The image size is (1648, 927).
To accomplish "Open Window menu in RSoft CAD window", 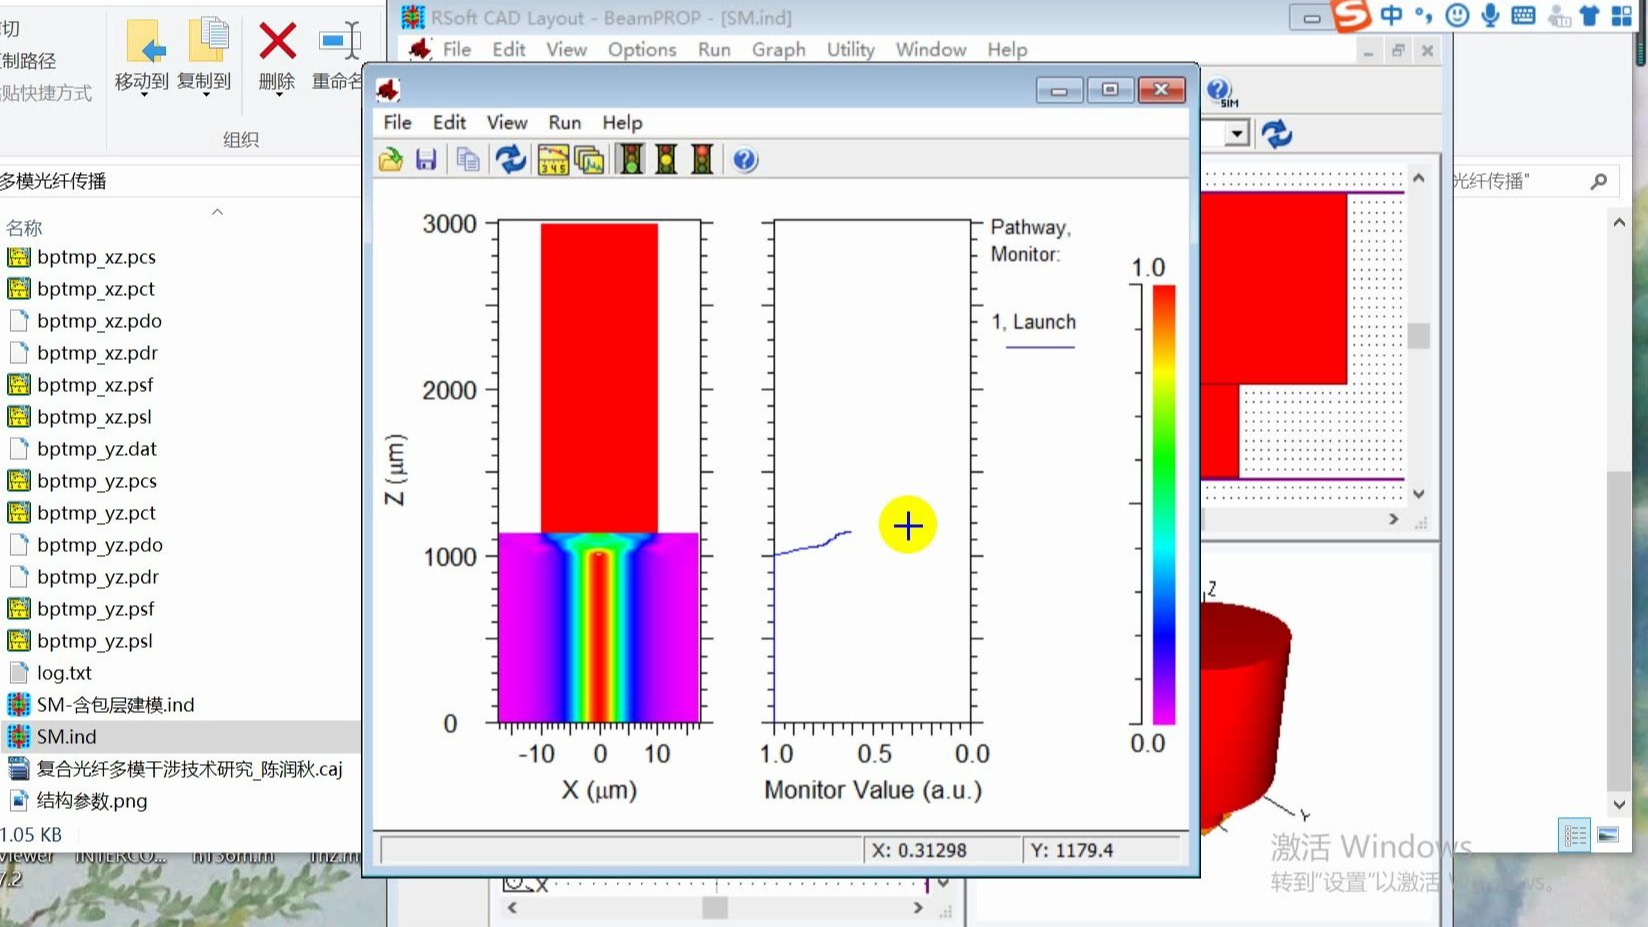I will point(930,49).
